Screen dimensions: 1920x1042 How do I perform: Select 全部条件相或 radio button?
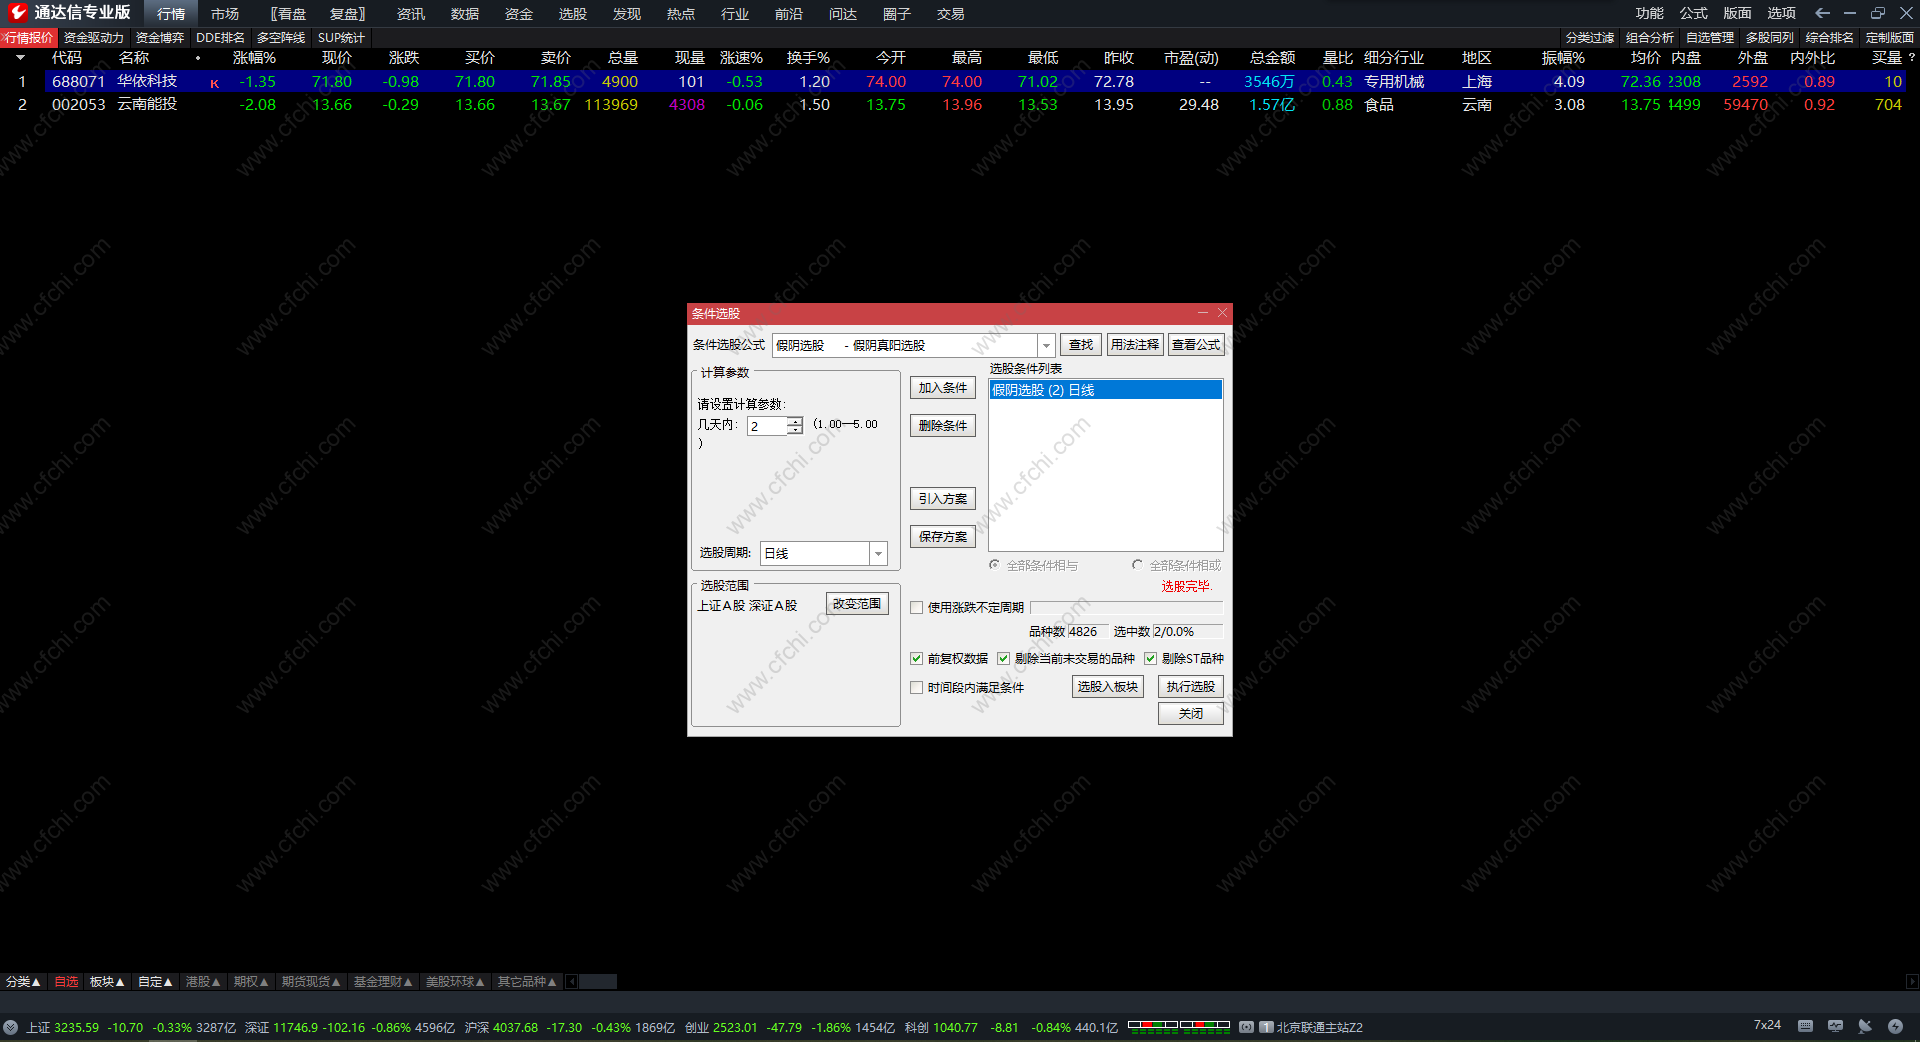1138,565
